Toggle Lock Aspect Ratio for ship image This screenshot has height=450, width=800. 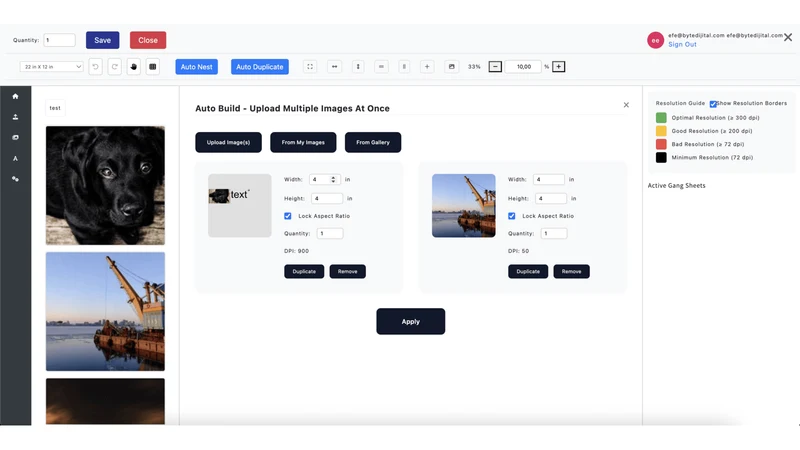[x=512, y=216]
